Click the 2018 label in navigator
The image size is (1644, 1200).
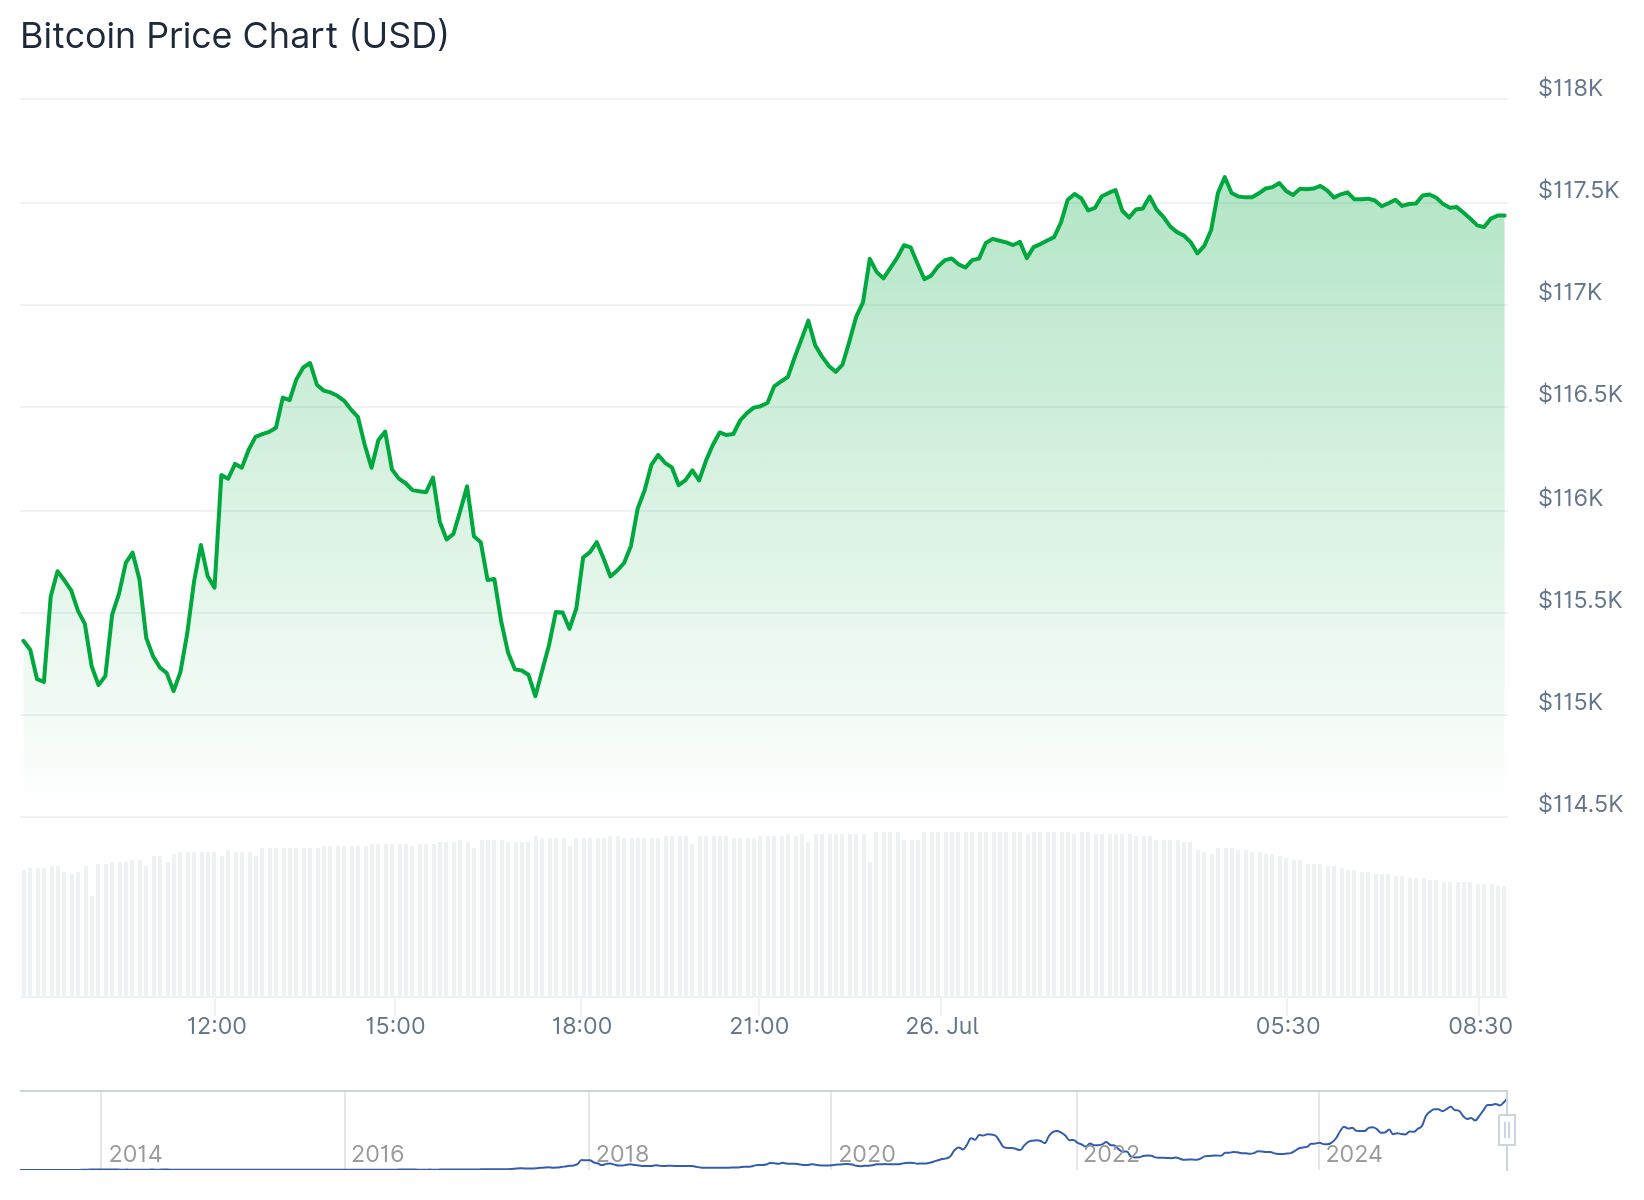click(x=623, y=1154)
